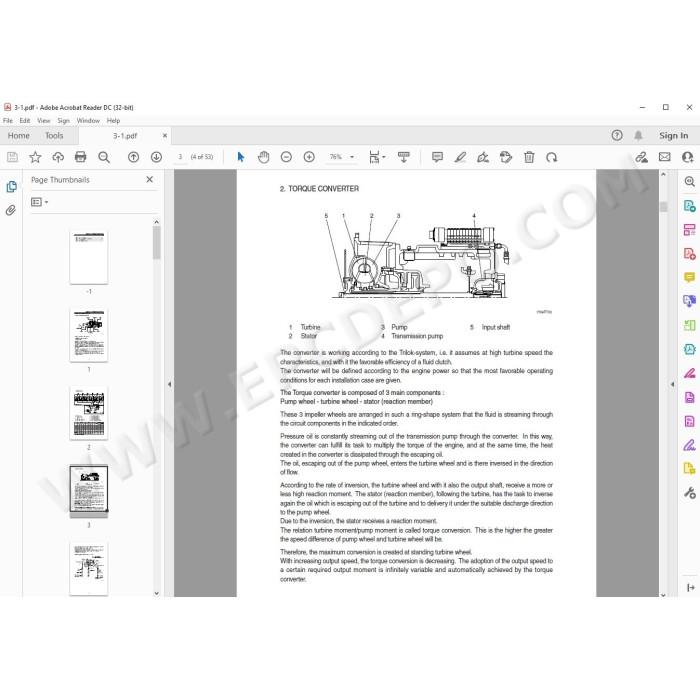This screenshot has width=700, height=700.
Task: Send the file by email
Action: [665, 157]
